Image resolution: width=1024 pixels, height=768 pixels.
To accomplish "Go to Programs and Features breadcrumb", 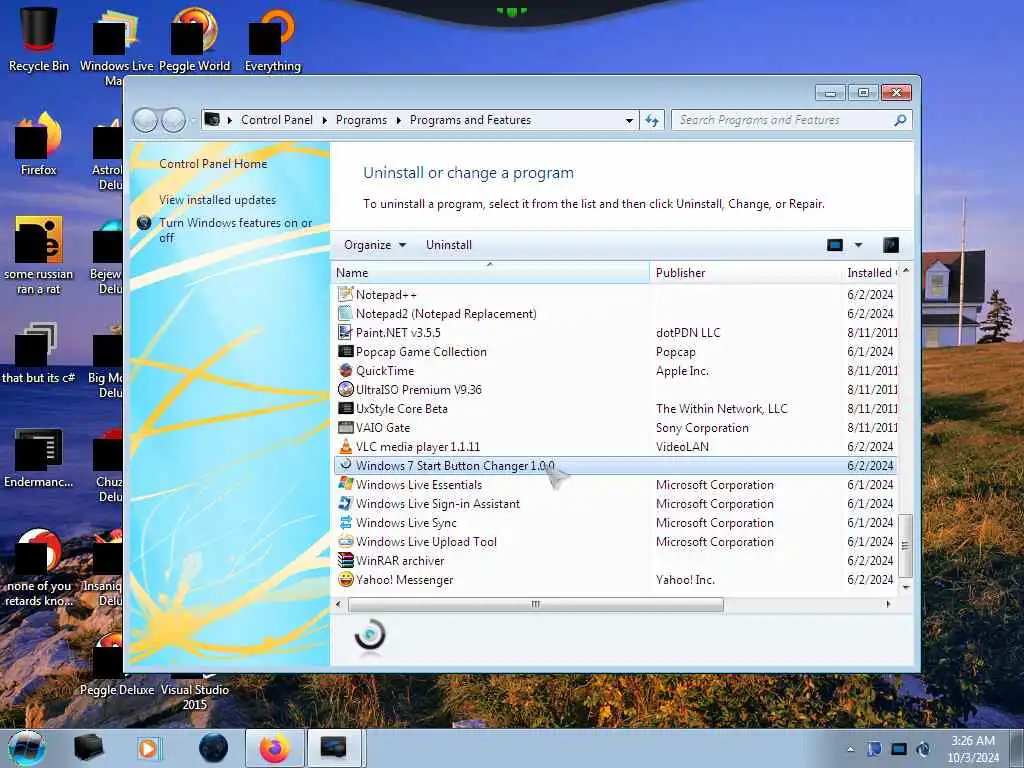I will (x=470, y=120).
